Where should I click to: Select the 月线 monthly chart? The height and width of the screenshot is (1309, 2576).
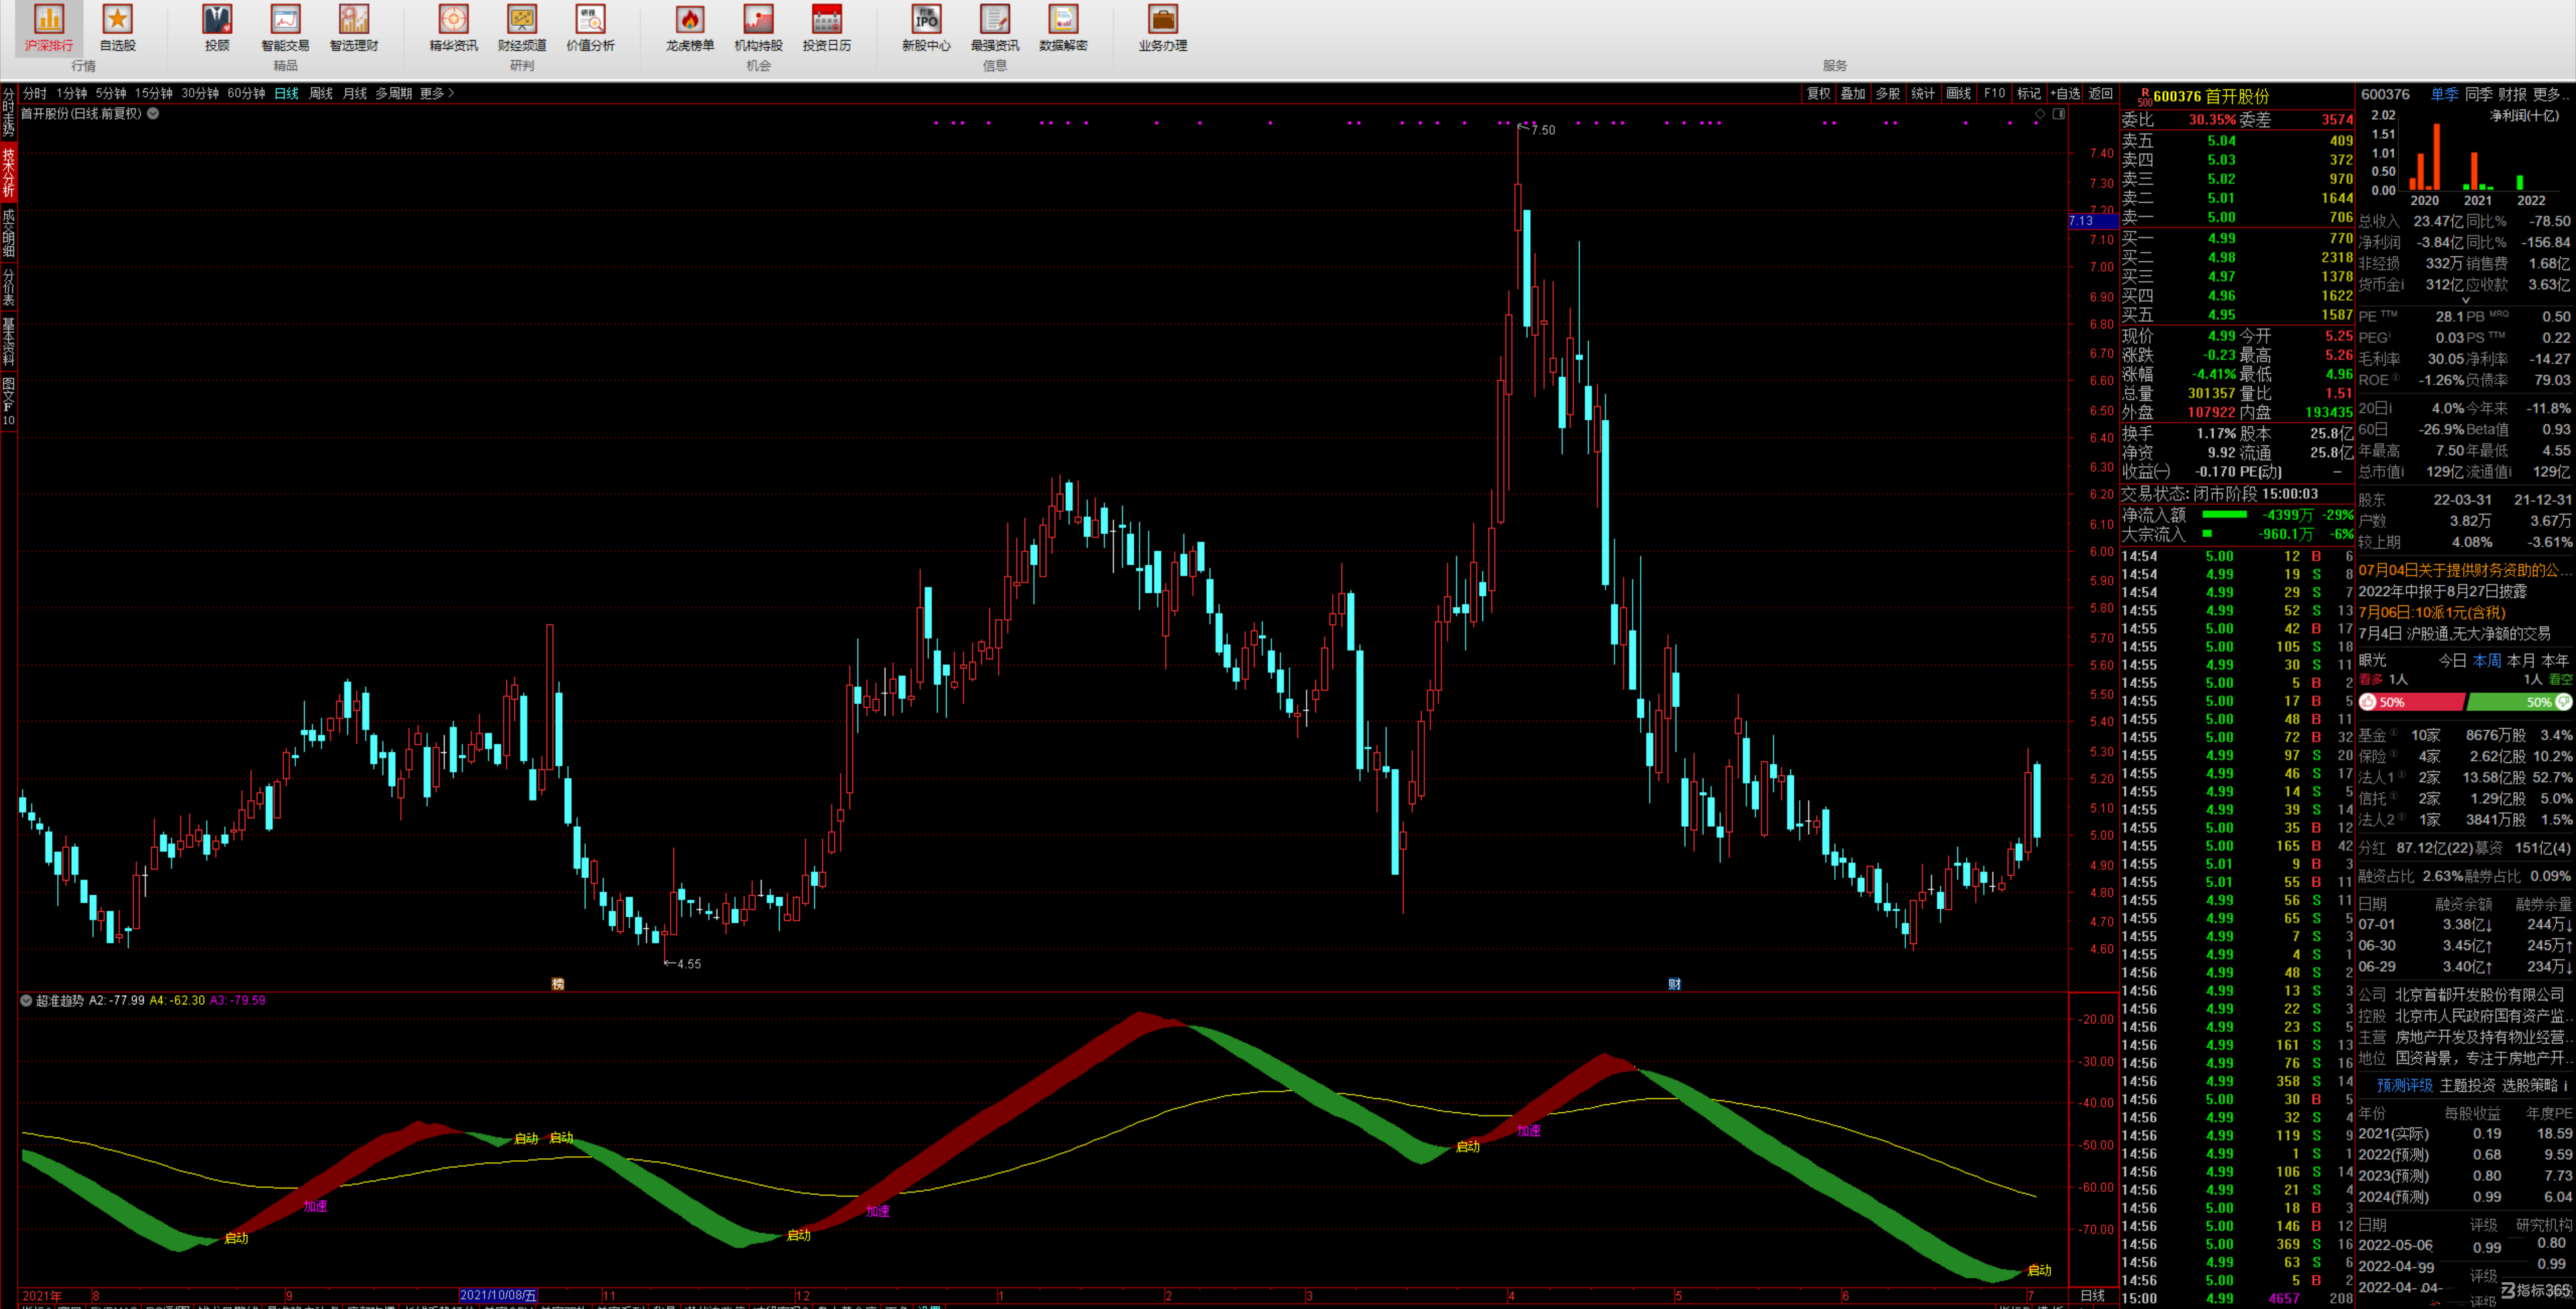click(355, 93)
